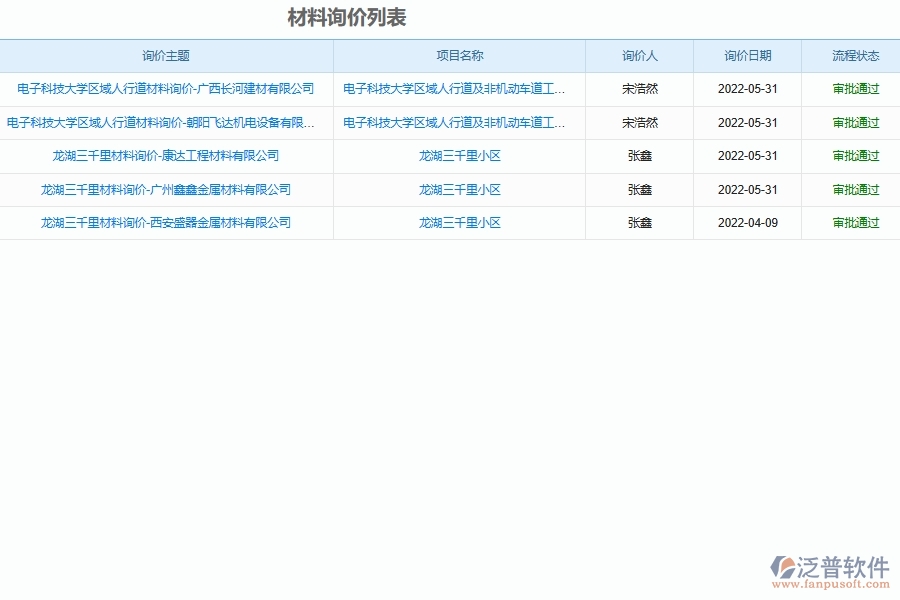Open inquiry 电子科技大学区域人行道材料询价-广西长河建材有限公司
This screenshot has width=900, height=600.
pyautogui.click(x=166, y=89)
